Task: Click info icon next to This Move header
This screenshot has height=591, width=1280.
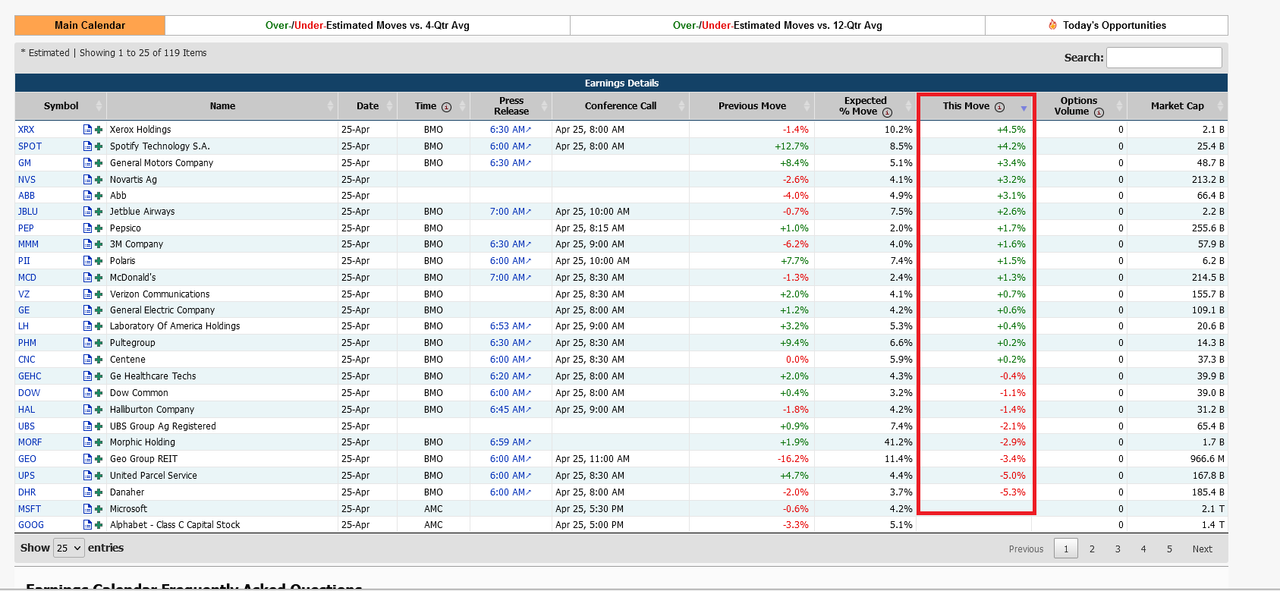Action: 999,107
